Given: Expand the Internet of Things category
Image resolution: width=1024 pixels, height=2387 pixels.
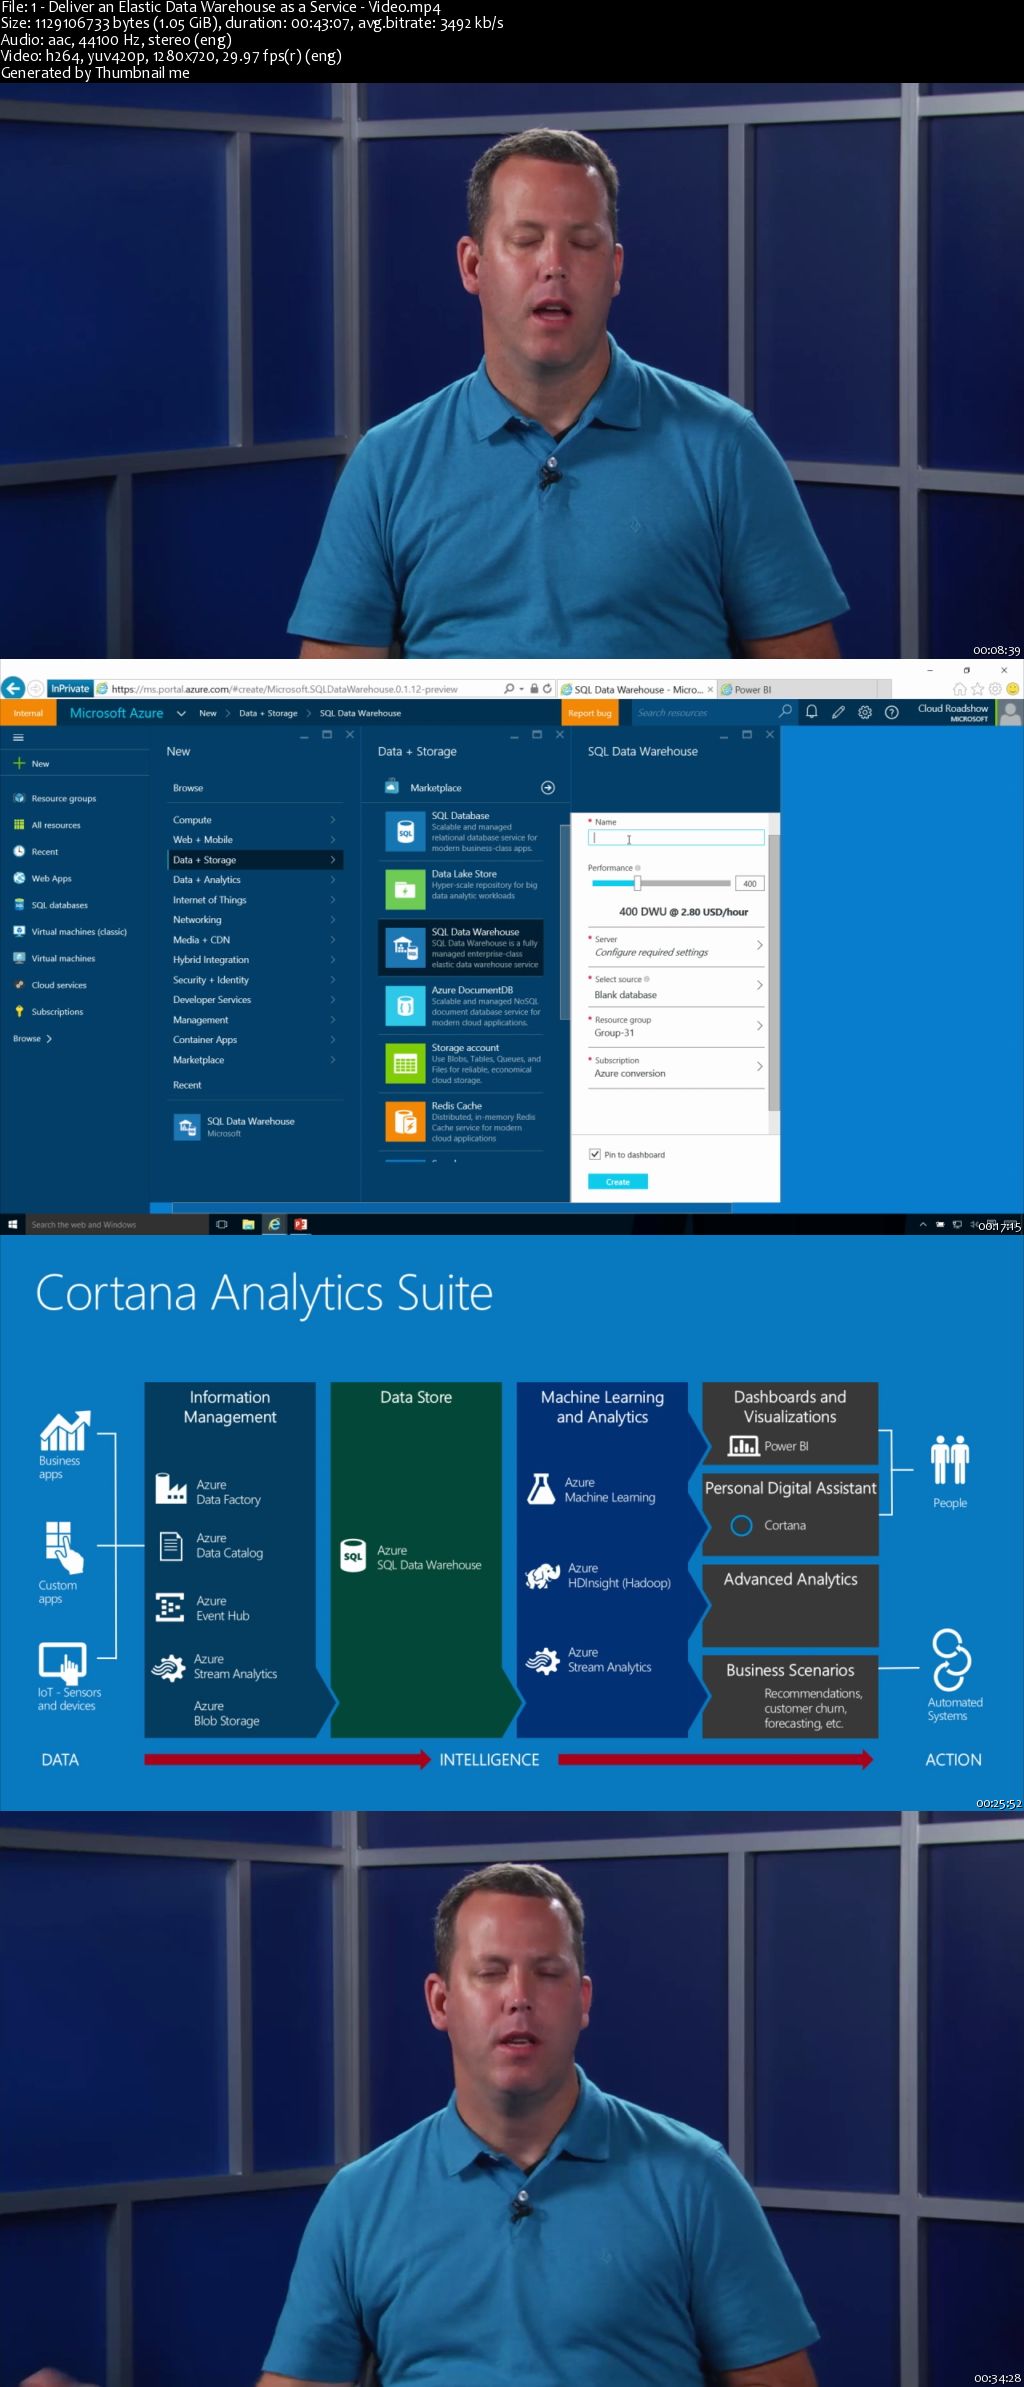Looking at the screenshot, I should point(255,900).
